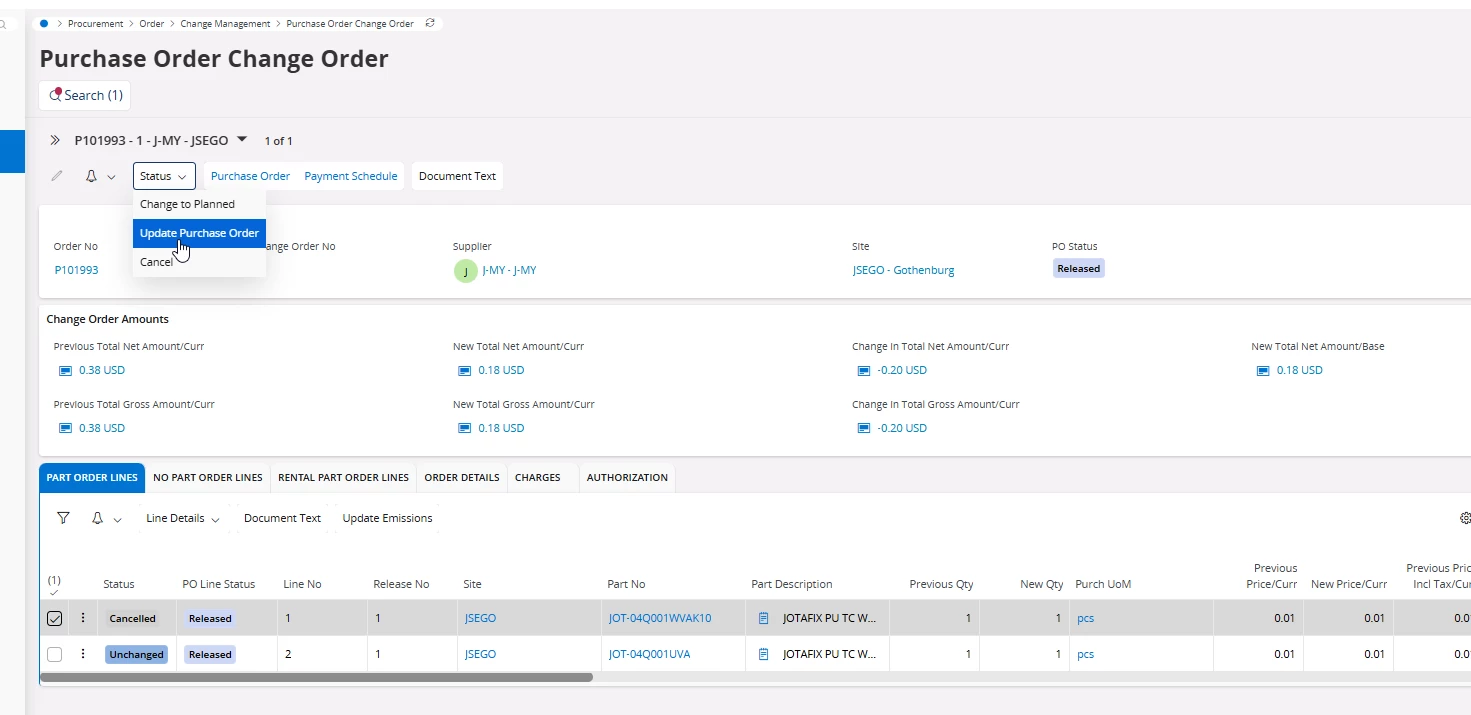Click the document icon next to JOT-04Q001UVA
Screen dimensions: 1471x715
(764, 654)
